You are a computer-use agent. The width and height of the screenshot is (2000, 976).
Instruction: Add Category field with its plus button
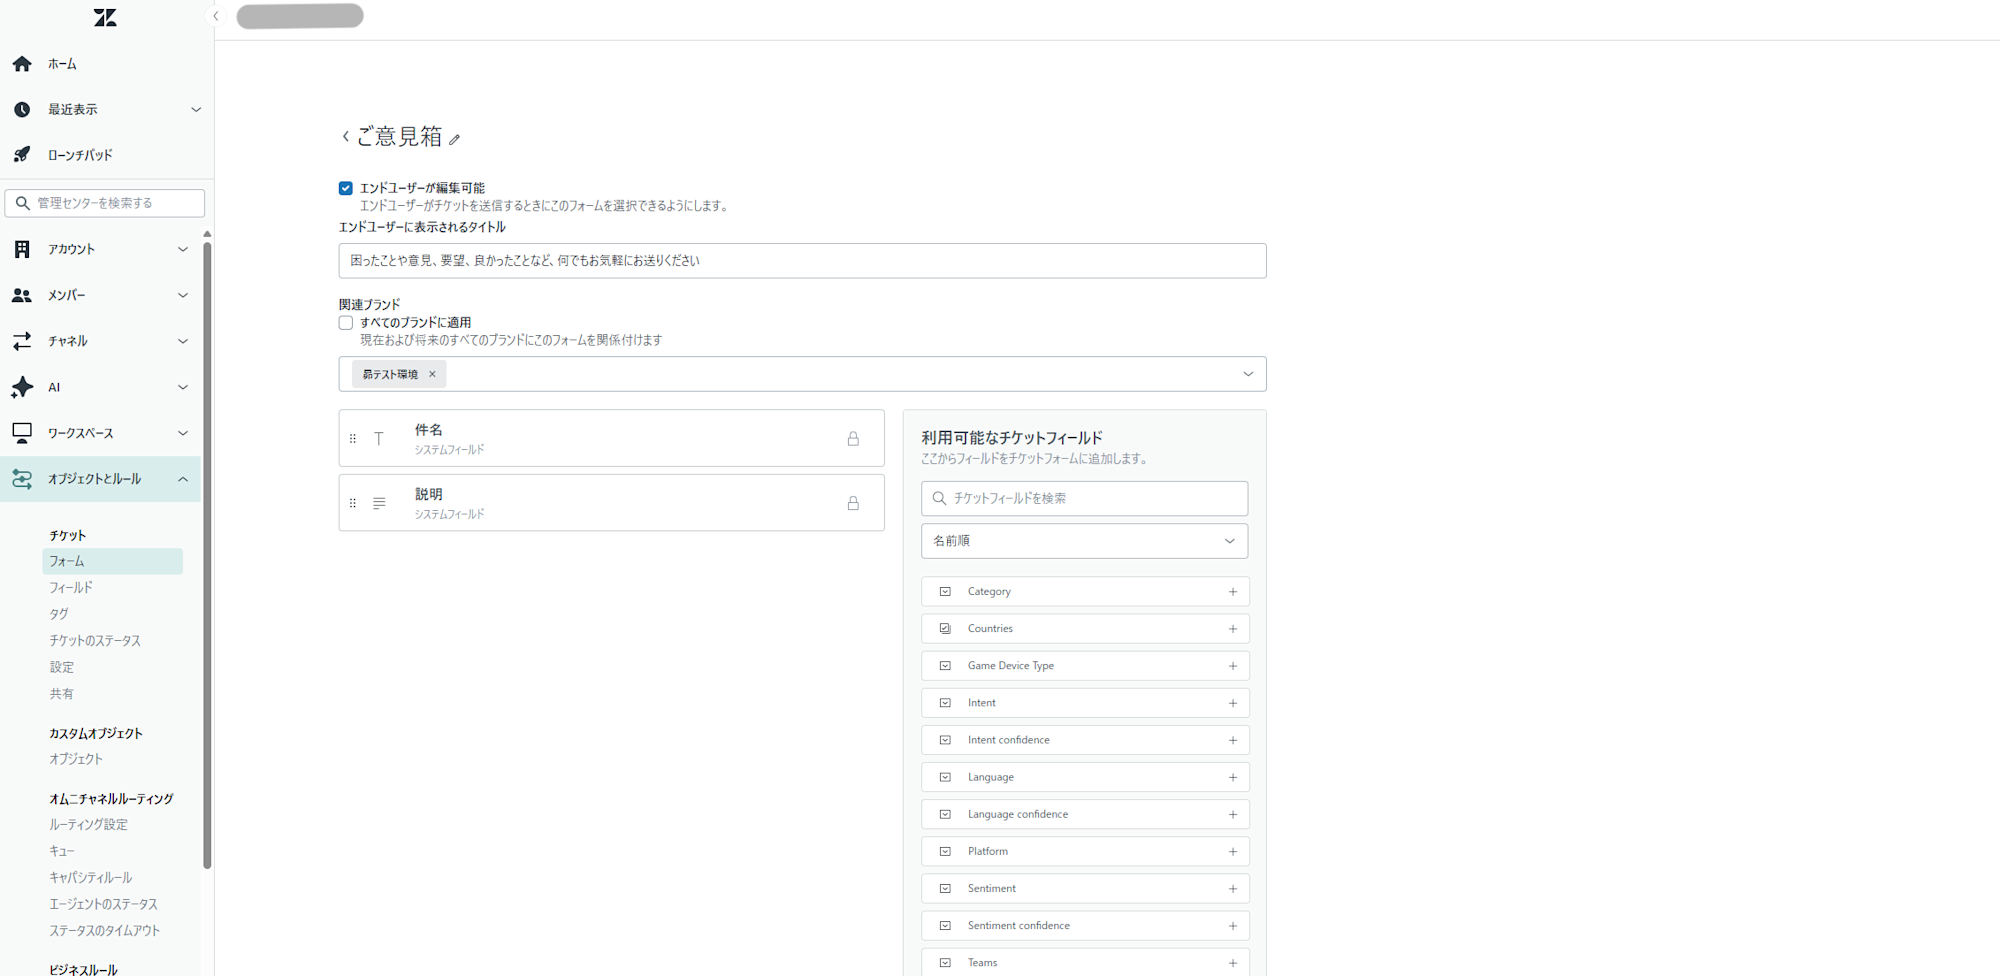pos(1232,591)
